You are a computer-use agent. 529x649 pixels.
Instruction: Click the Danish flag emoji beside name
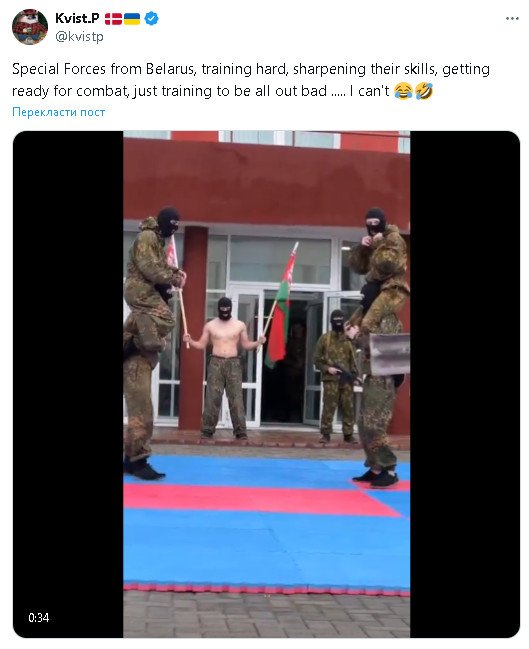pos(113,19)
